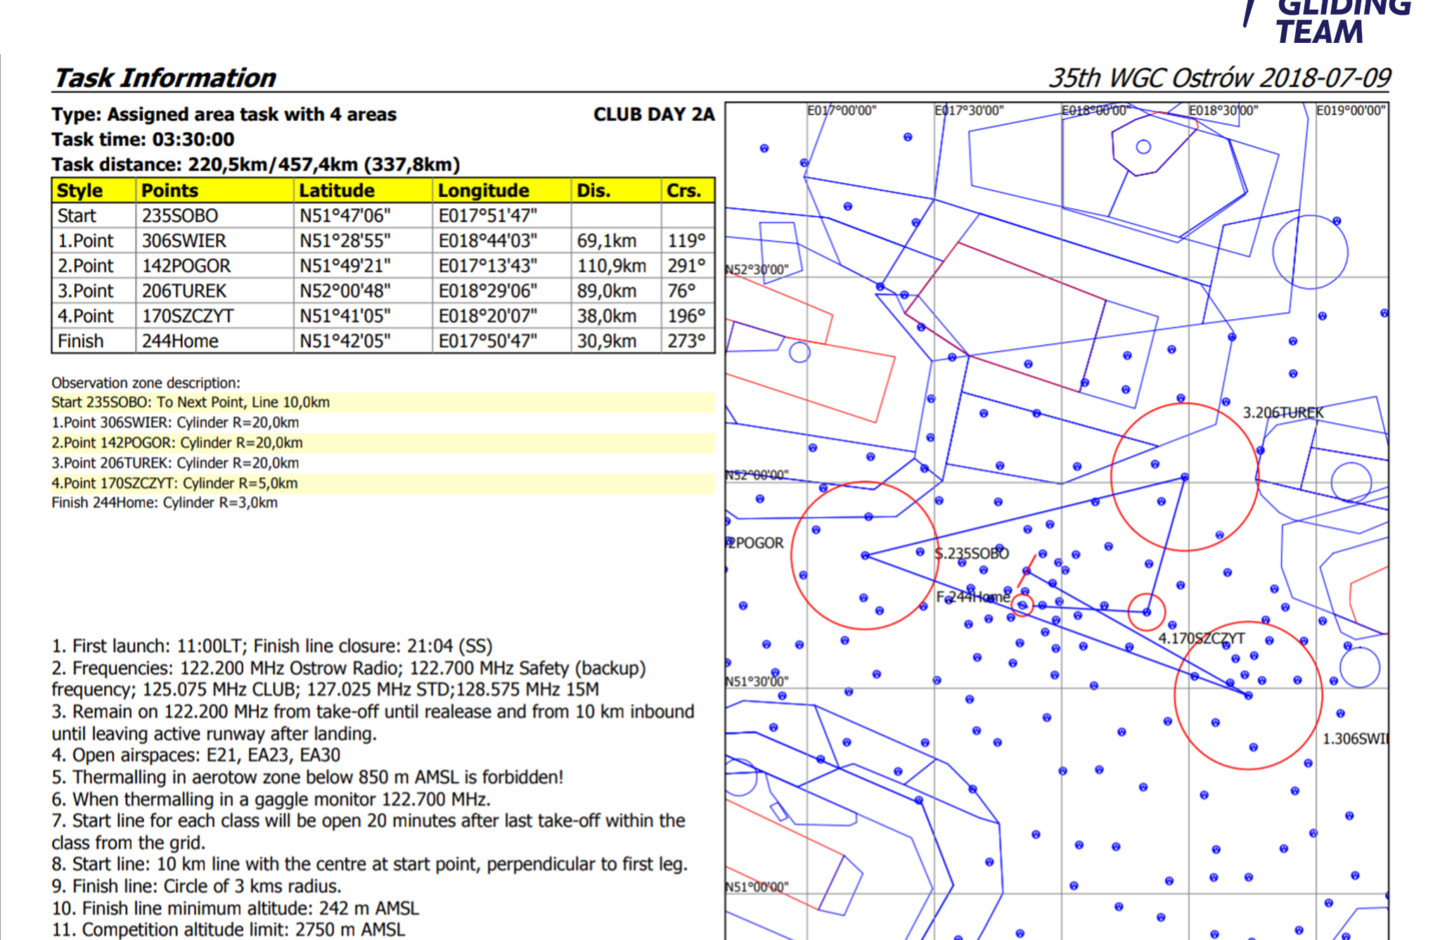1440x940 pixels.
Task: Click the highlighted Start 235SOBO observation zone line
Action: (x=191, y=403)
